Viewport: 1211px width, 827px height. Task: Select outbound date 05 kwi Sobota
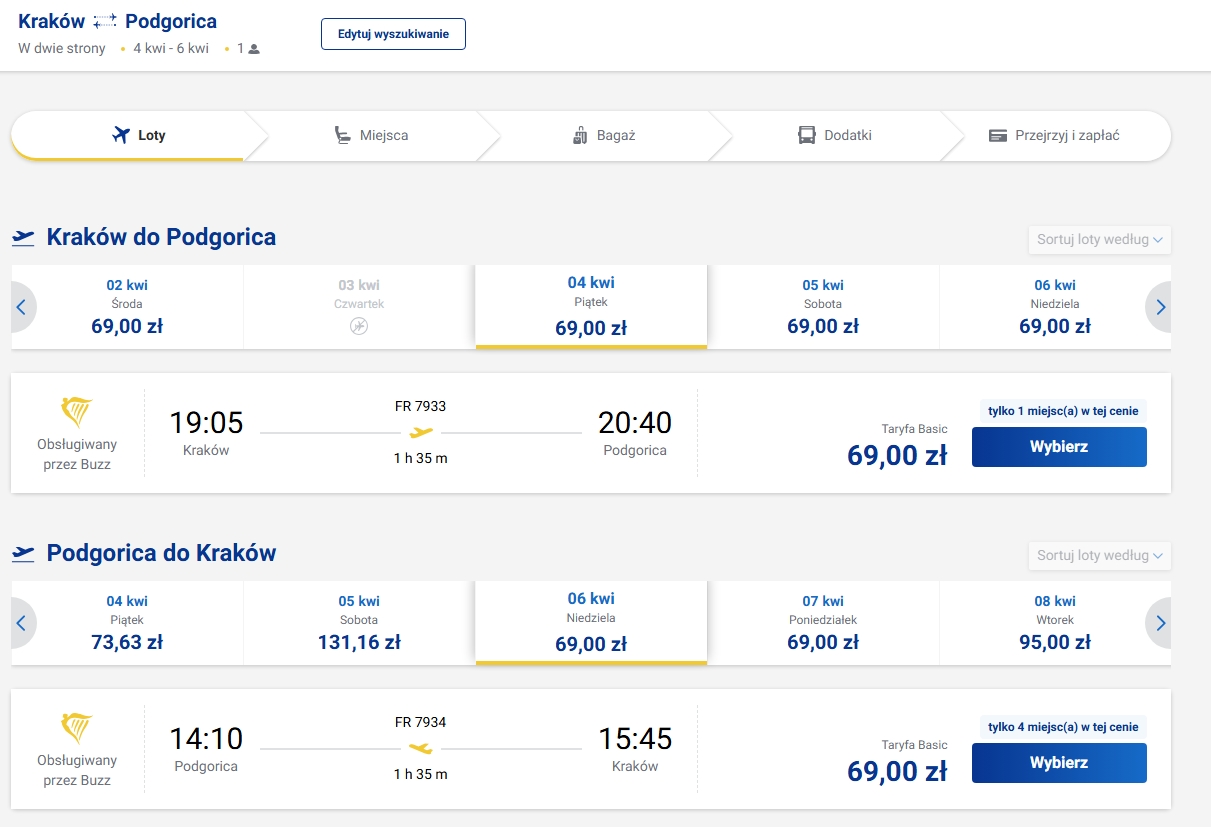click(x=823, y=306)
